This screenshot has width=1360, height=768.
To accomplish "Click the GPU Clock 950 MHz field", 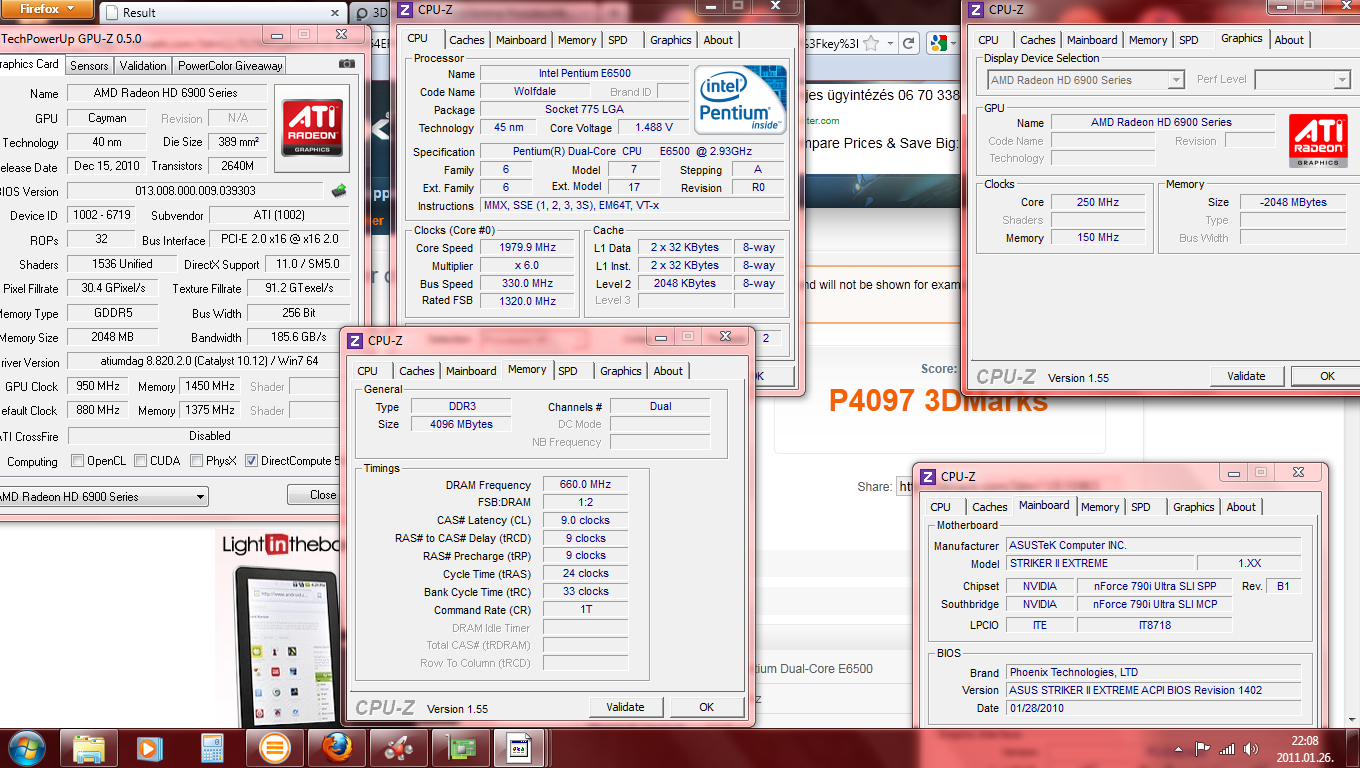I will point(96,386).
